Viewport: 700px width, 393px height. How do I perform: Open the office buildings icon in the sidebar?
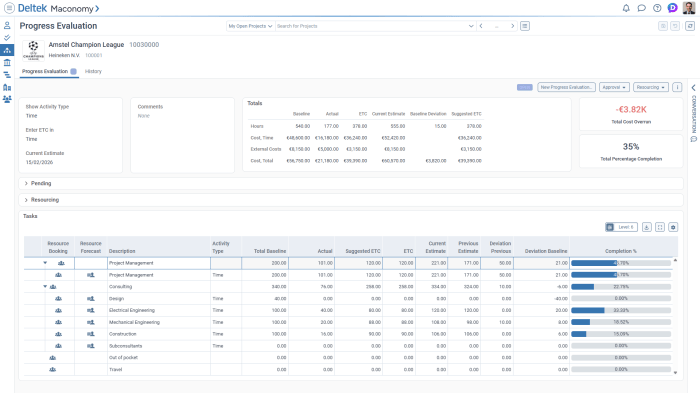pyautogui.click(x=7, y=87)
